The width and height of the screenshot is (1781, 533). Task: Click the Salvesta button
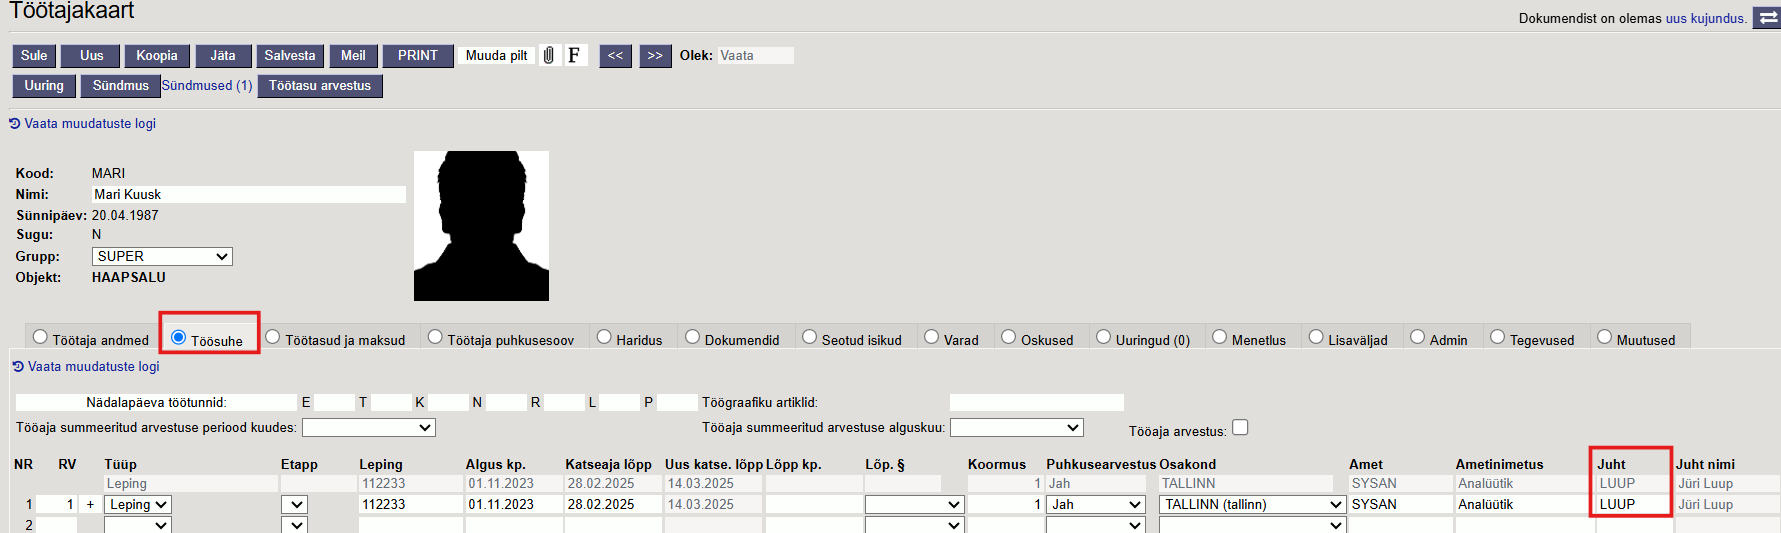[x=290, y=56]
